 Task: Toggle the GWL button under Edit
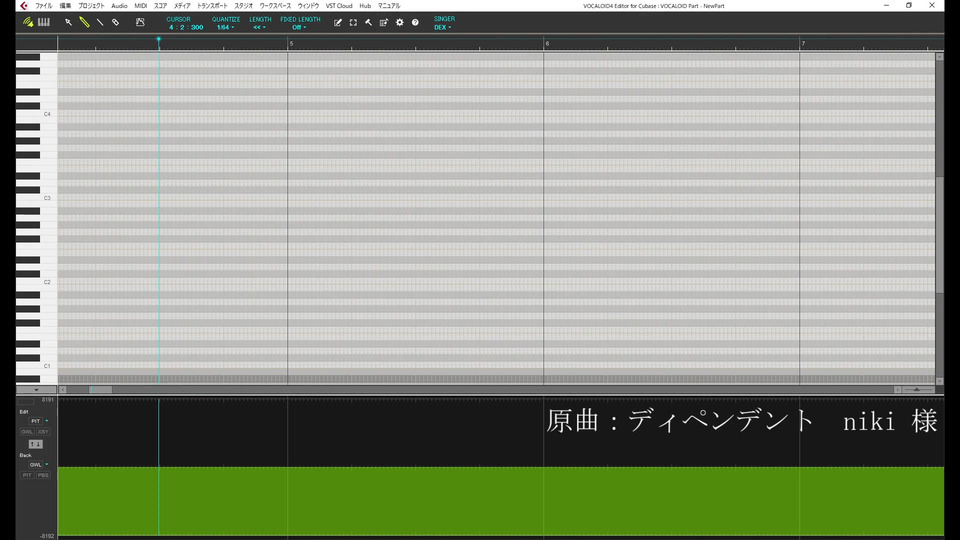tap(27, 432)
